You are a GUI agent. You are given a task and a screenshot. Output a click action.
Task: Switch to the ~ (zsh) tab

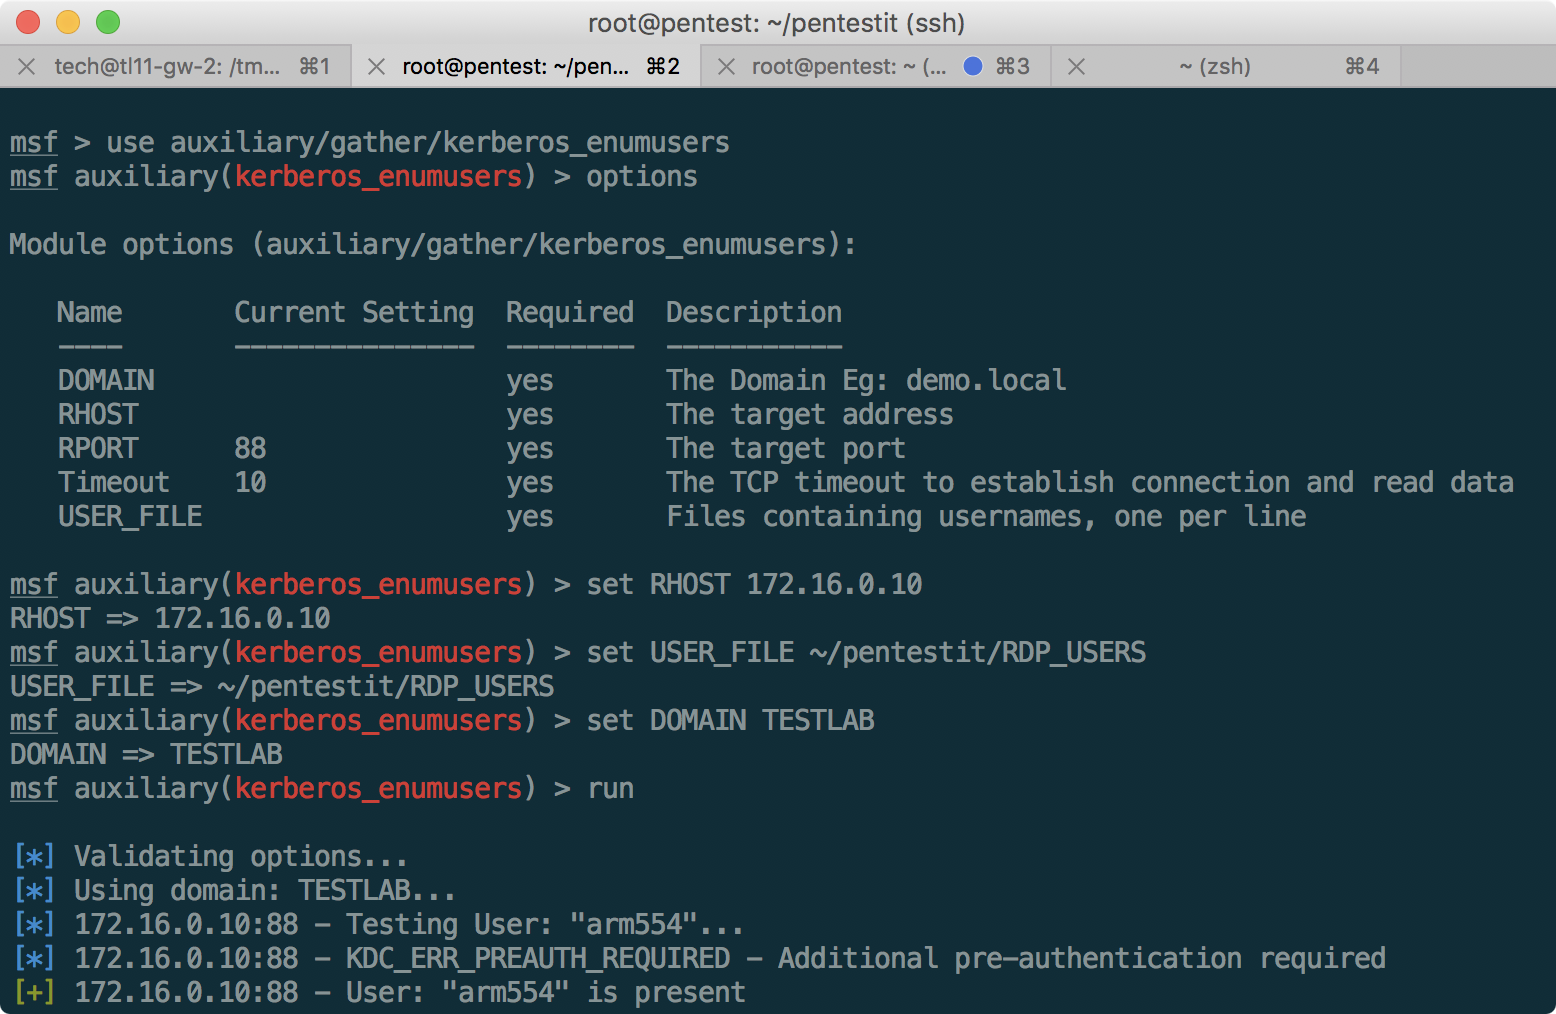(1214, 67)
